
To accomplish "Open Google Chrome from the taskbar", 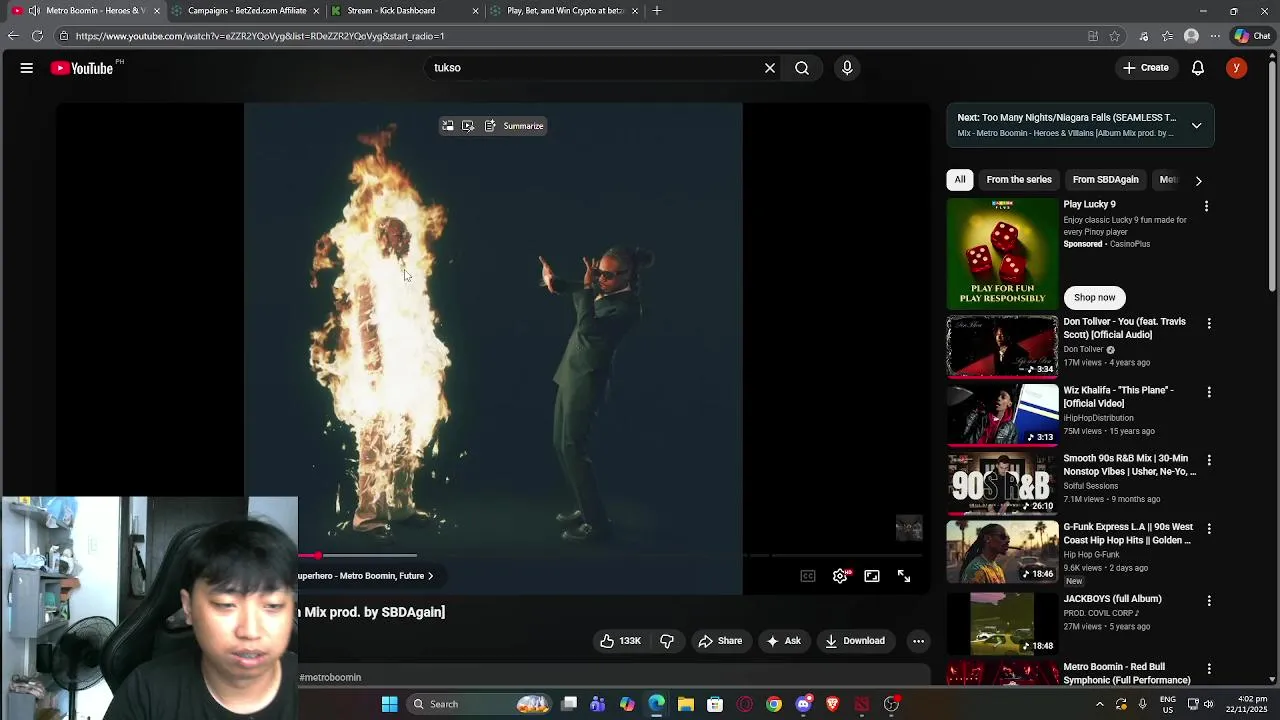I will [774, 704].
